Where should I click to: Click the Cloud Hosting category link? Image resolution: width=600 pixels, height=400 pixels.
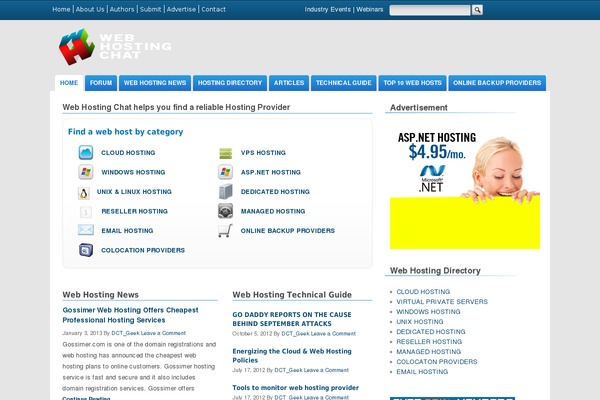(x=128, y=153)
